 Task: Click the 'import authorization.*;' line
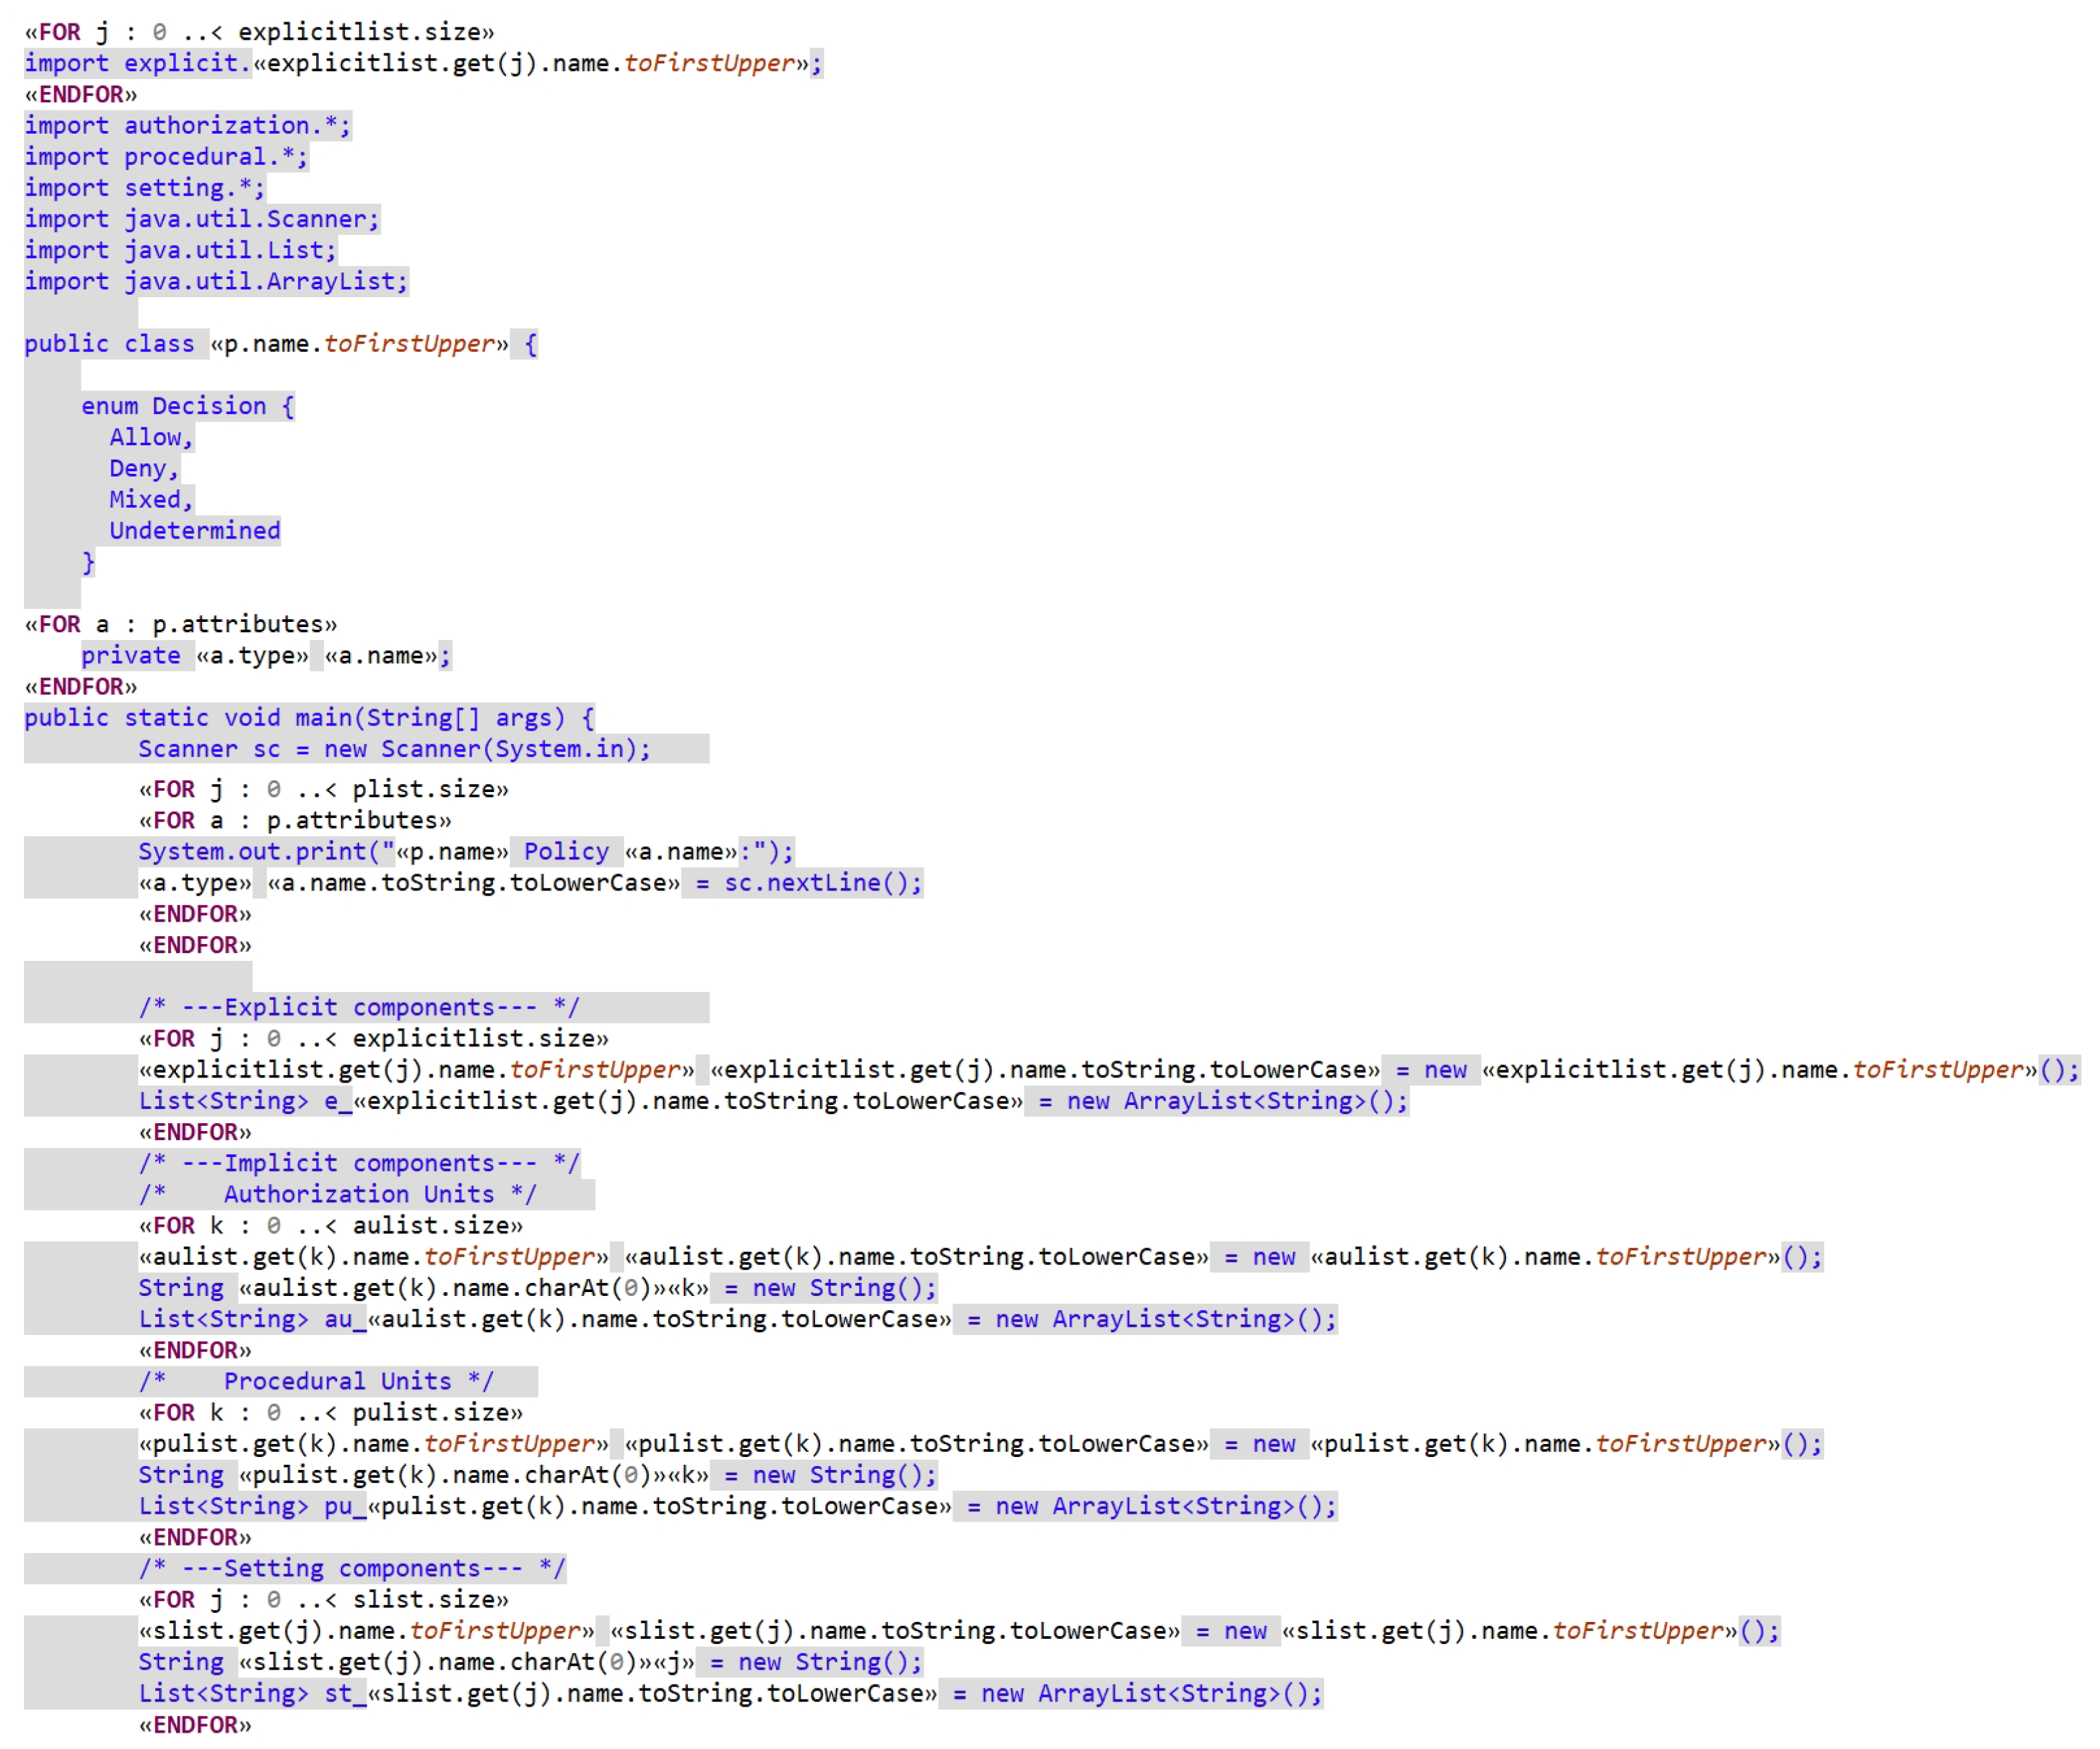[187, 125]
